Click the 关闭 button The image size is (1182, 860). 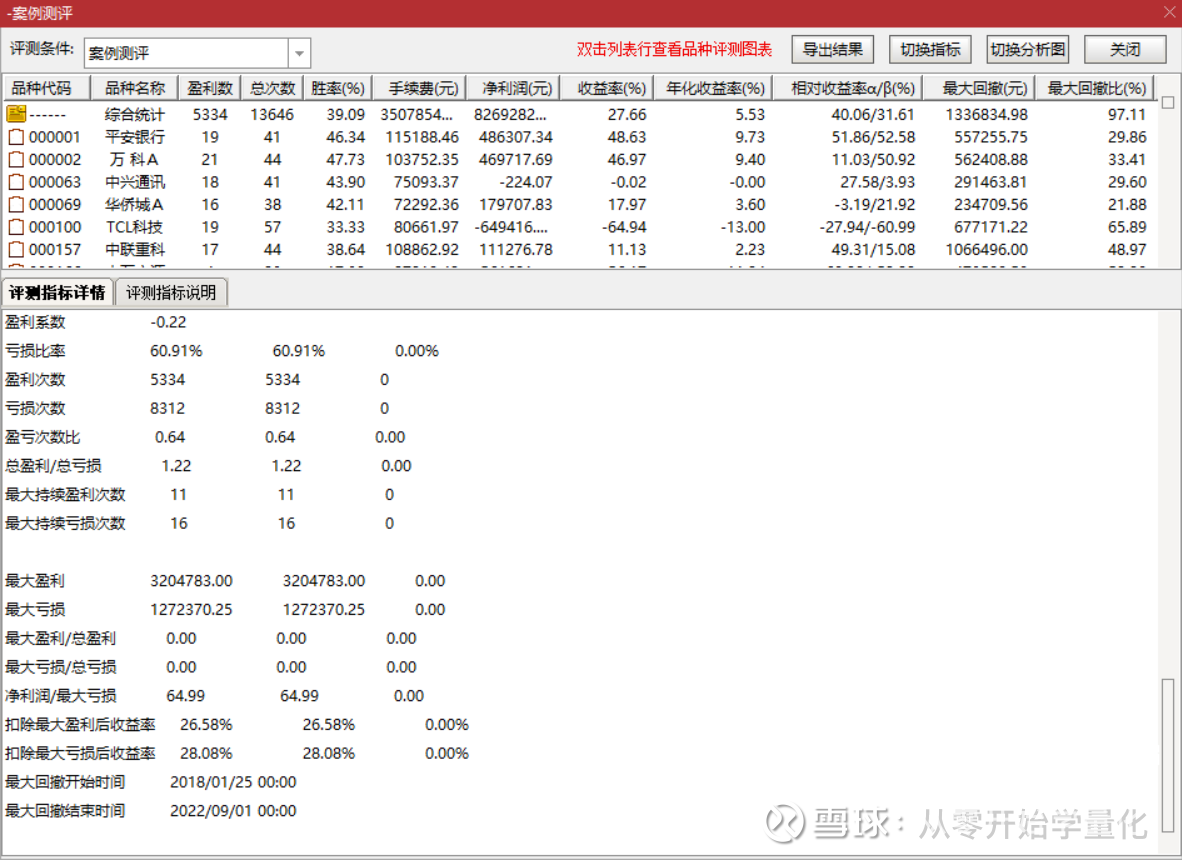[x=1124, y=49]
